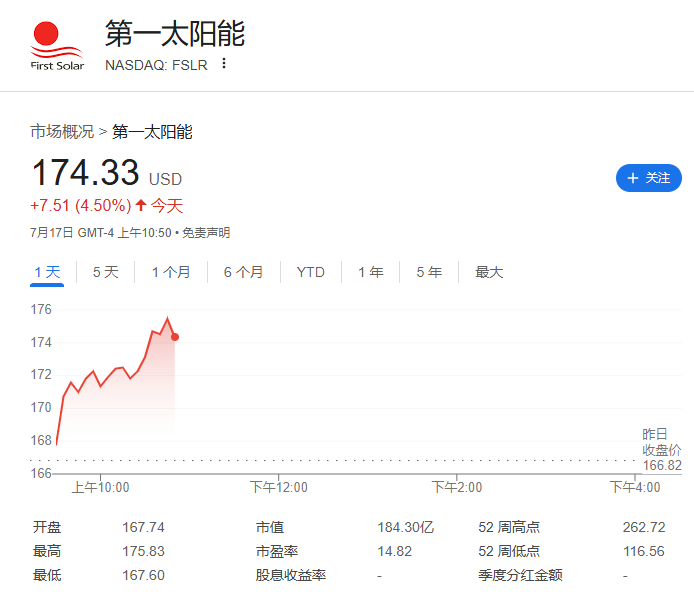694x600 pixels.
Task: Click the 第一太阳能 breadcrumb text
Action: pos(152,132)
